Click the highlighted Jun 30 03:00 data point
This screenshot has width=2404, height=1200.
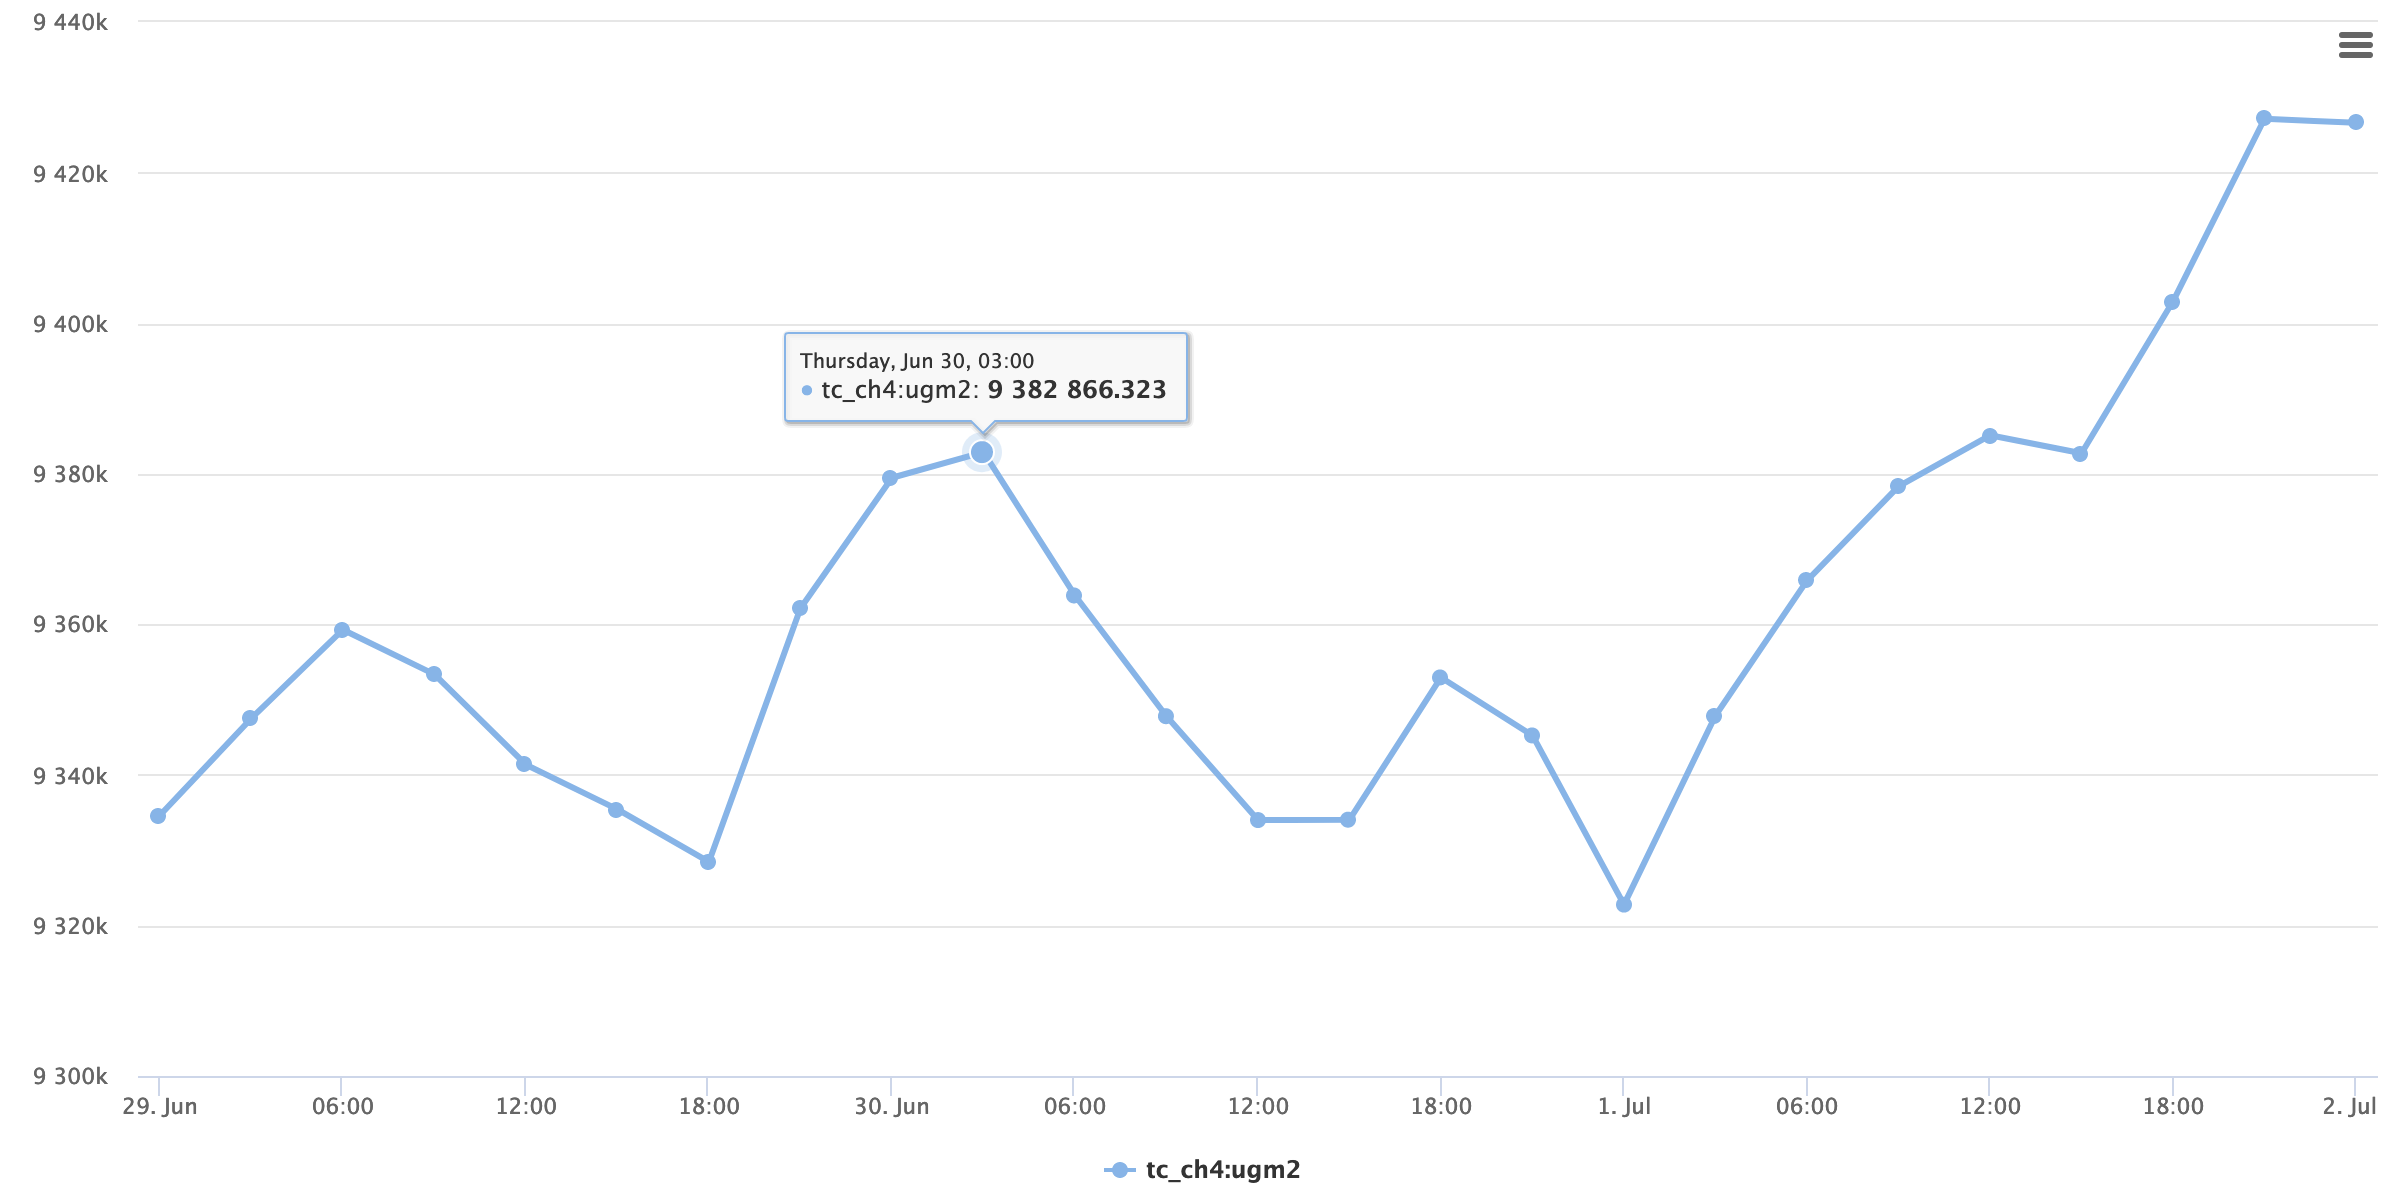tap(982, 453)
